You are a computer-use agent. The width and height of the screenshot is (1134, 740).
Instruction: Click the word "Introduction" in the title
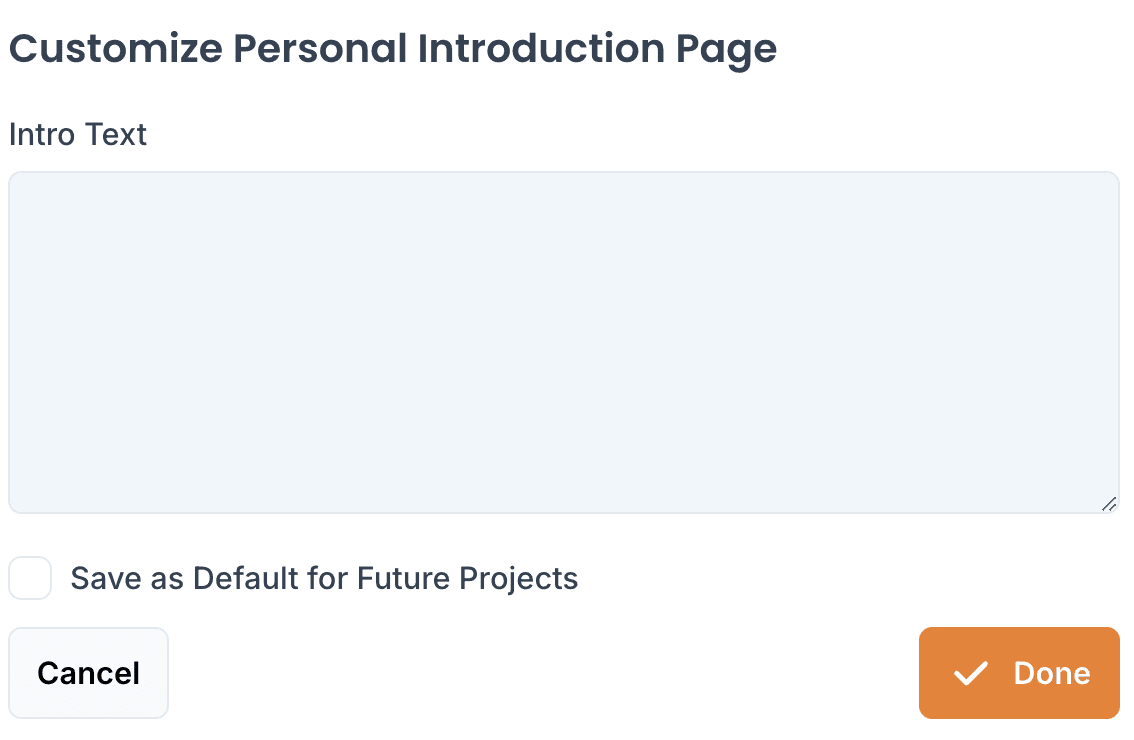pyautogui.click(x=541, y=48)
